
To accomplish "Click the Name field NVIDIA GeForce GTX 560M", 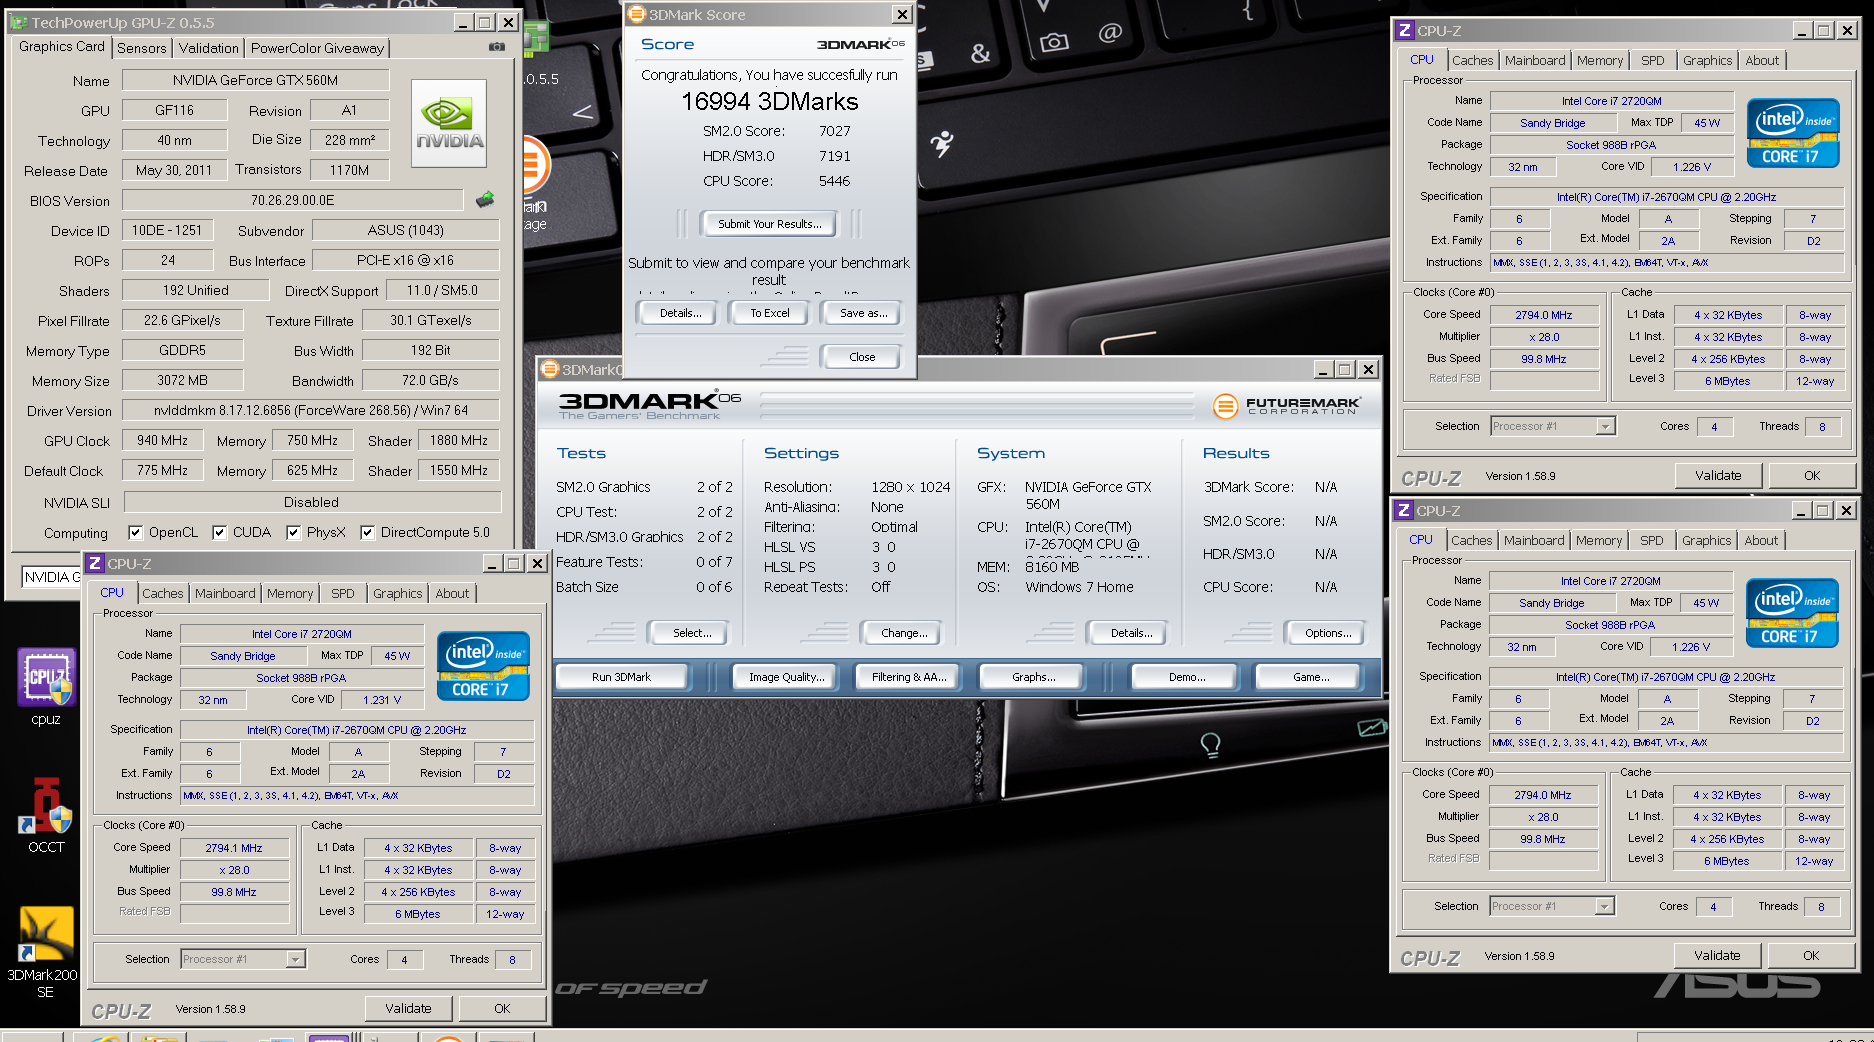I will (x=255, y=80).
